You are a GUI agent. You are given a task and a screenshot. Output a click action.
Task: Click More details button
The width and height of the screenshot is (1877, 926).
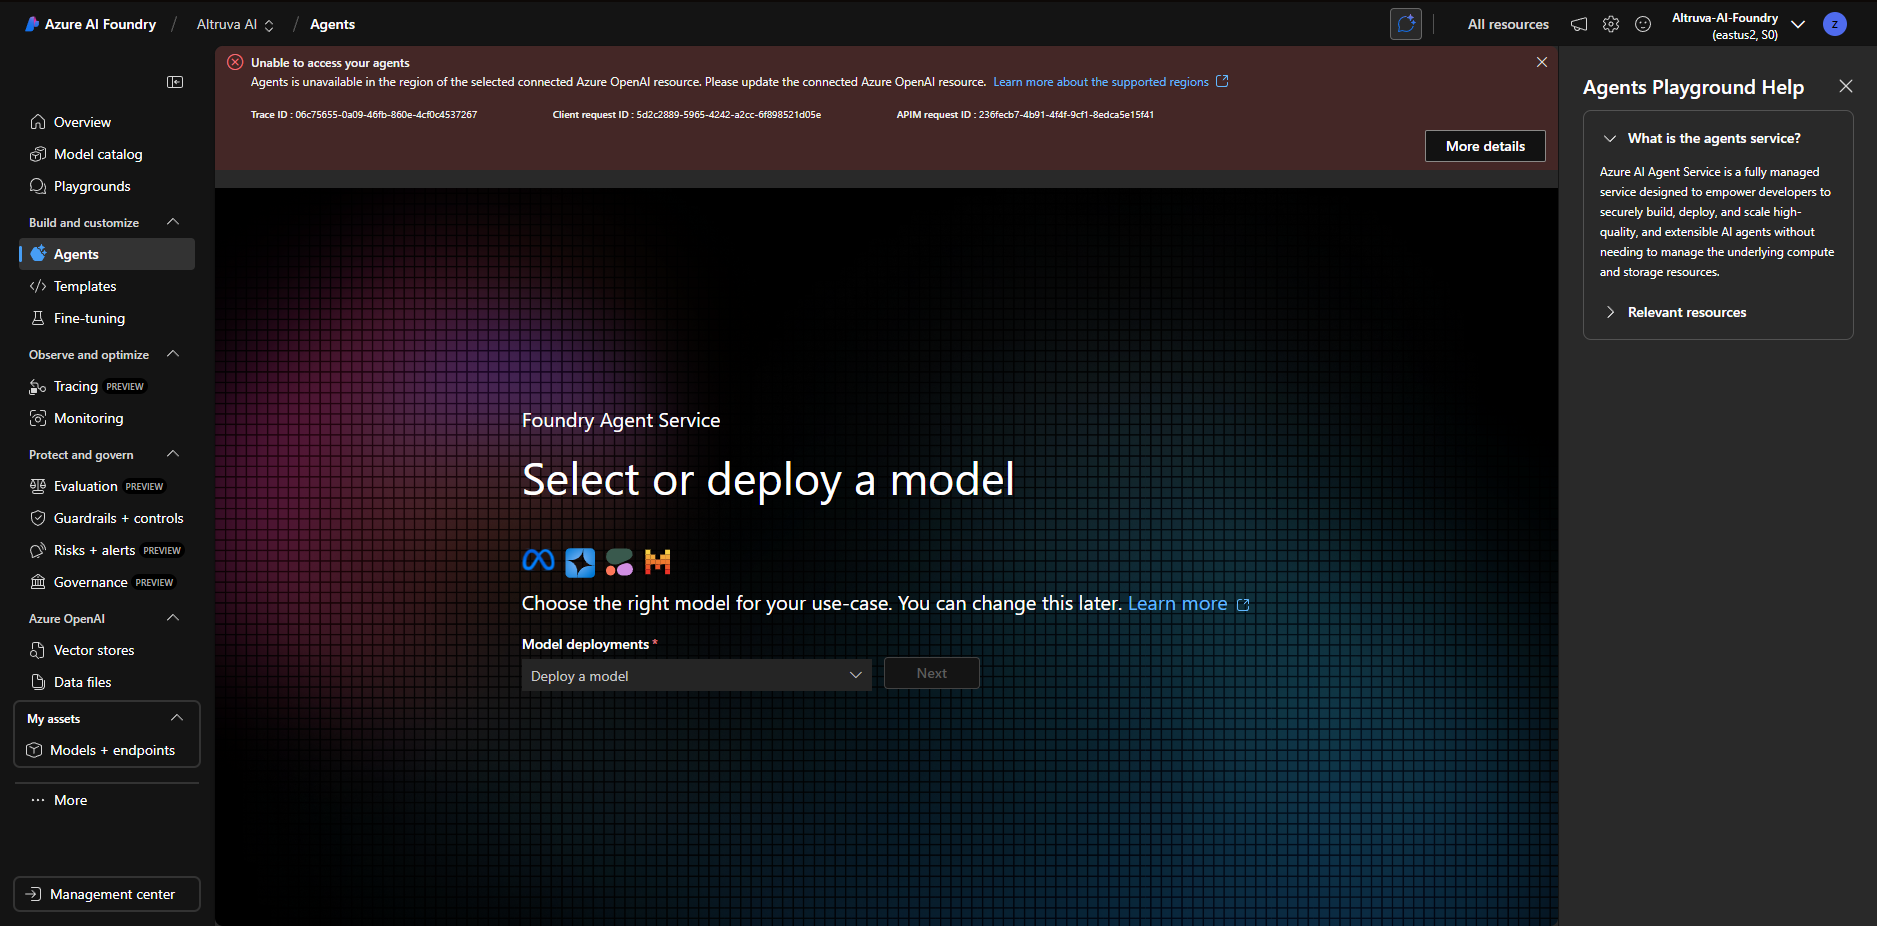[1485, 146]
